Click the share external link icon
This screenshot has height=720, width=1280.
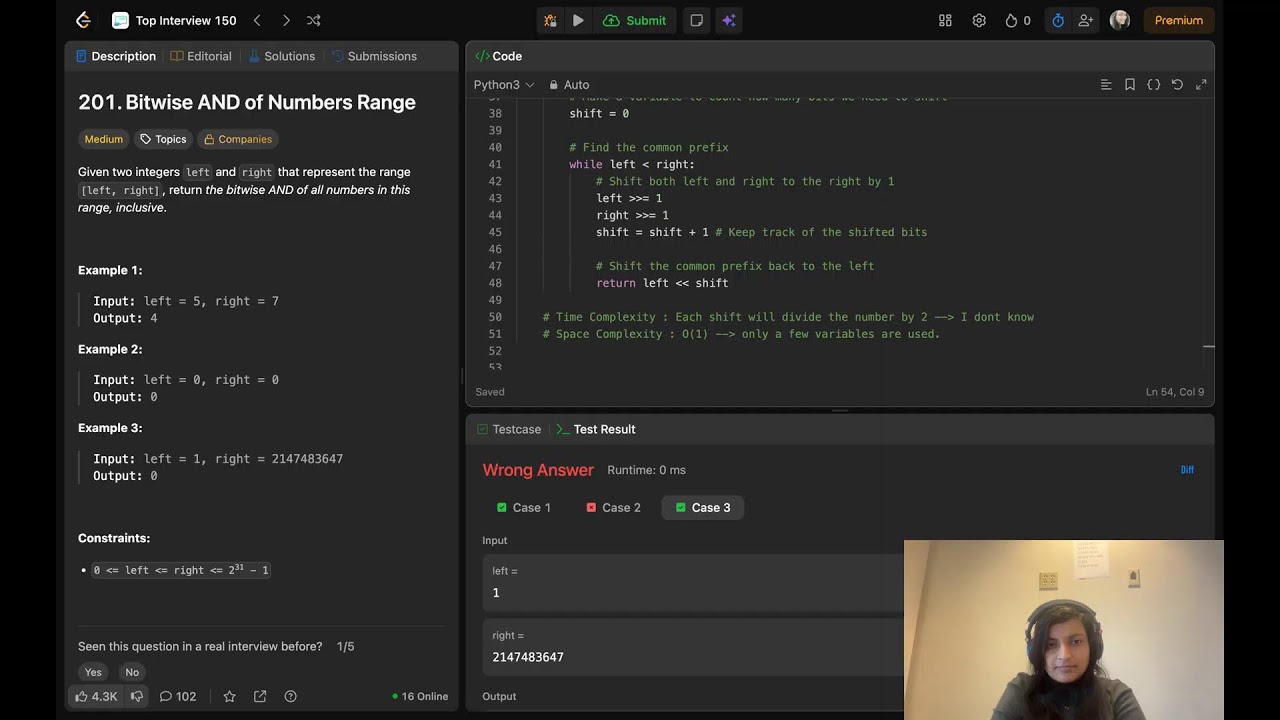pyautogui.click(x=260, y=696)
